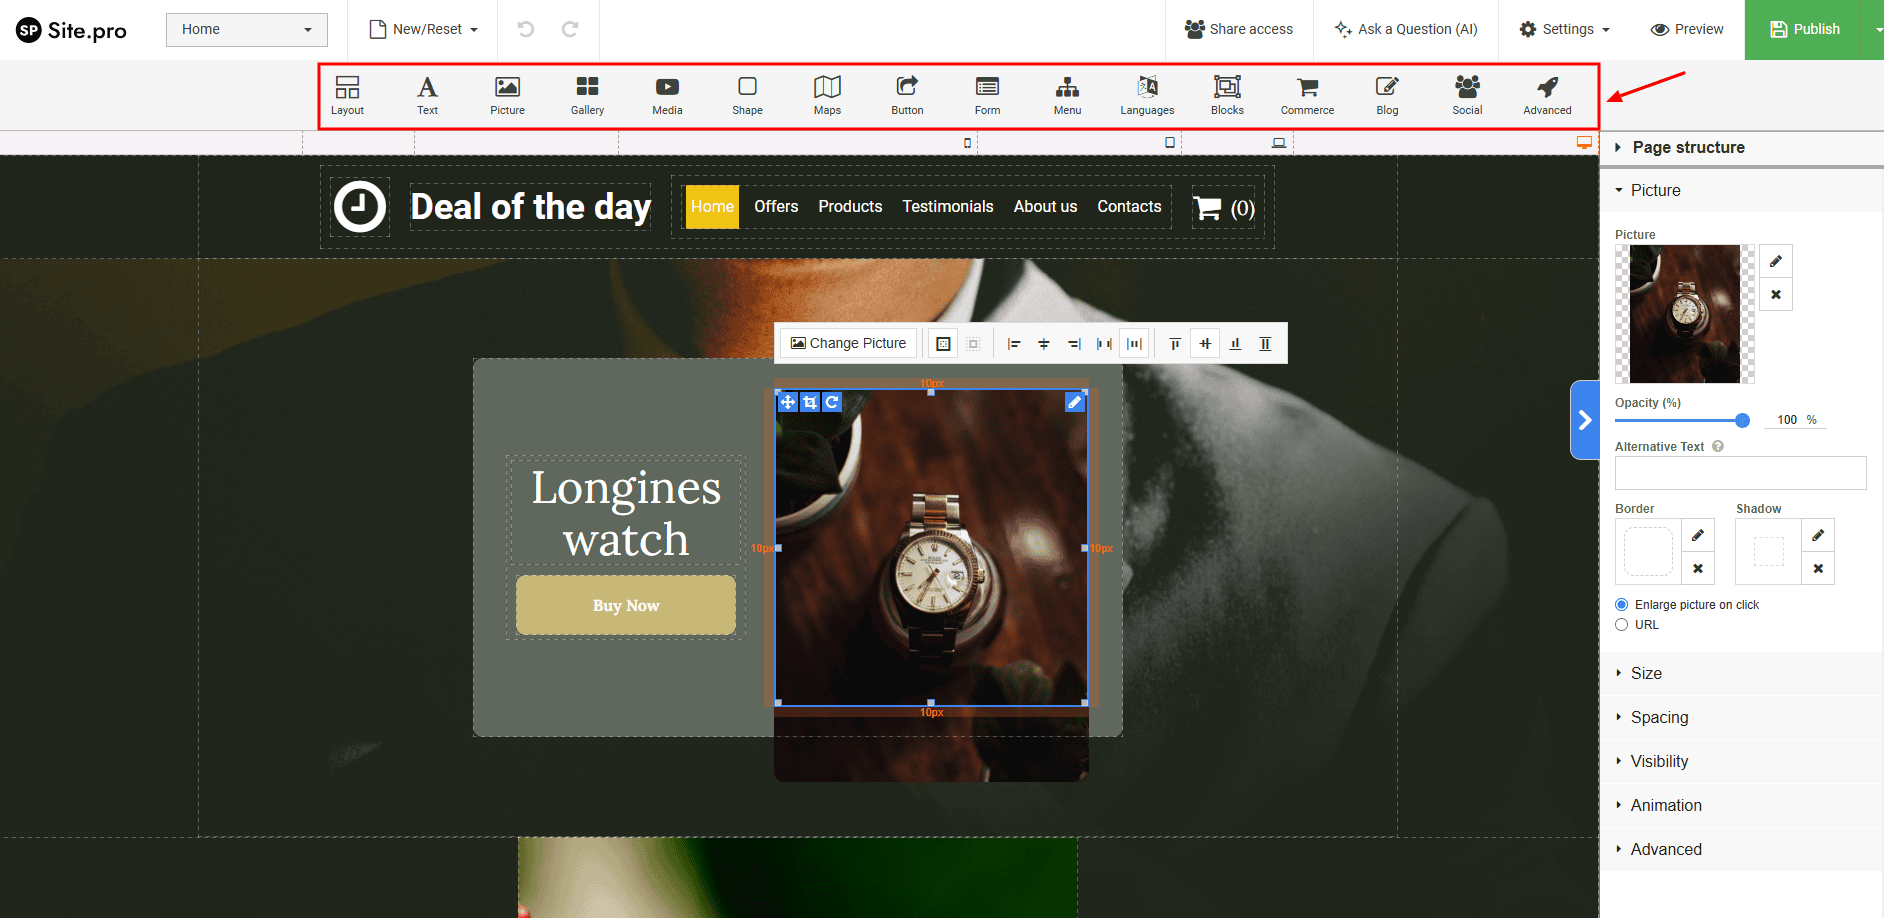1884x918 pixels.
Task: Open the Layout tool
Action: tap(347, 96)
